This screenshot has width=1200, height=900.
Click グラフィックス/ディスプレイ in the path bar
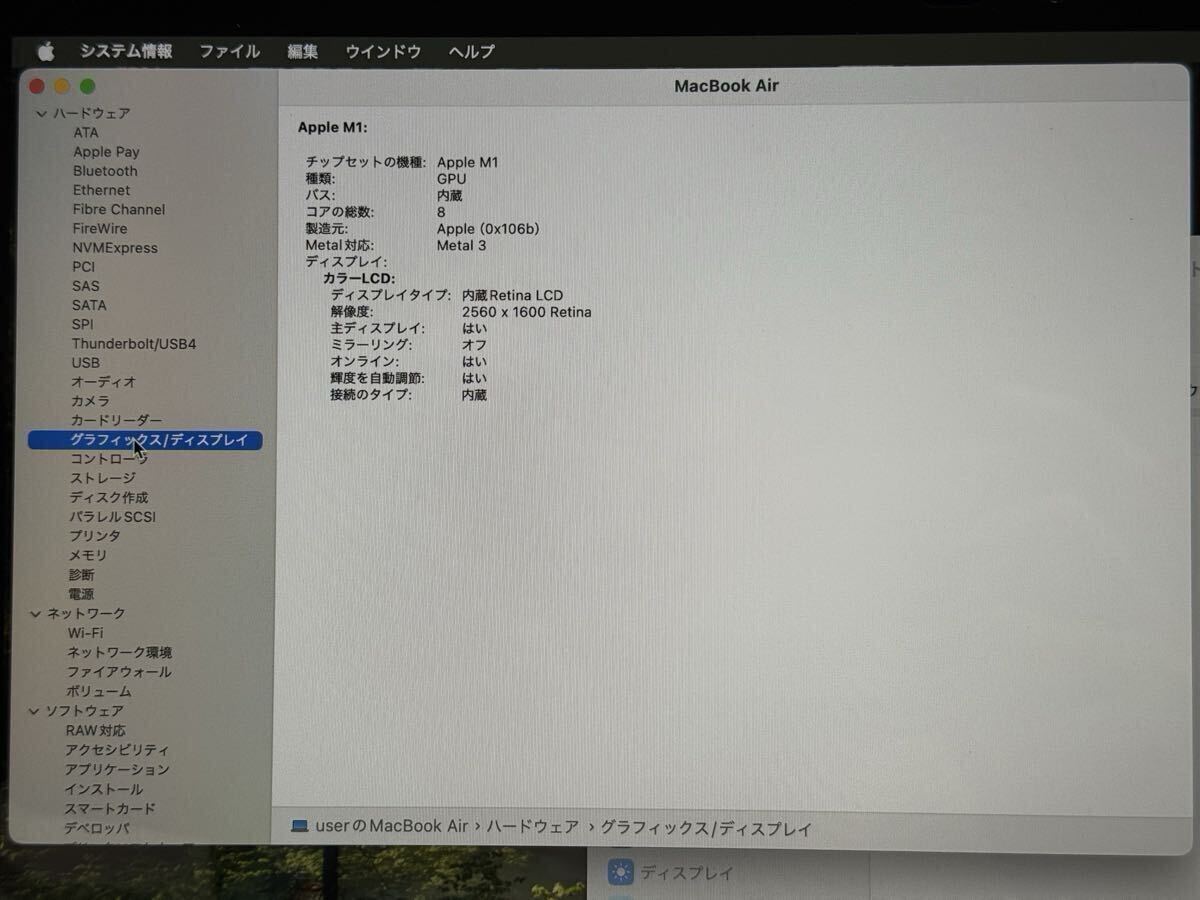[x=706, y=828]
